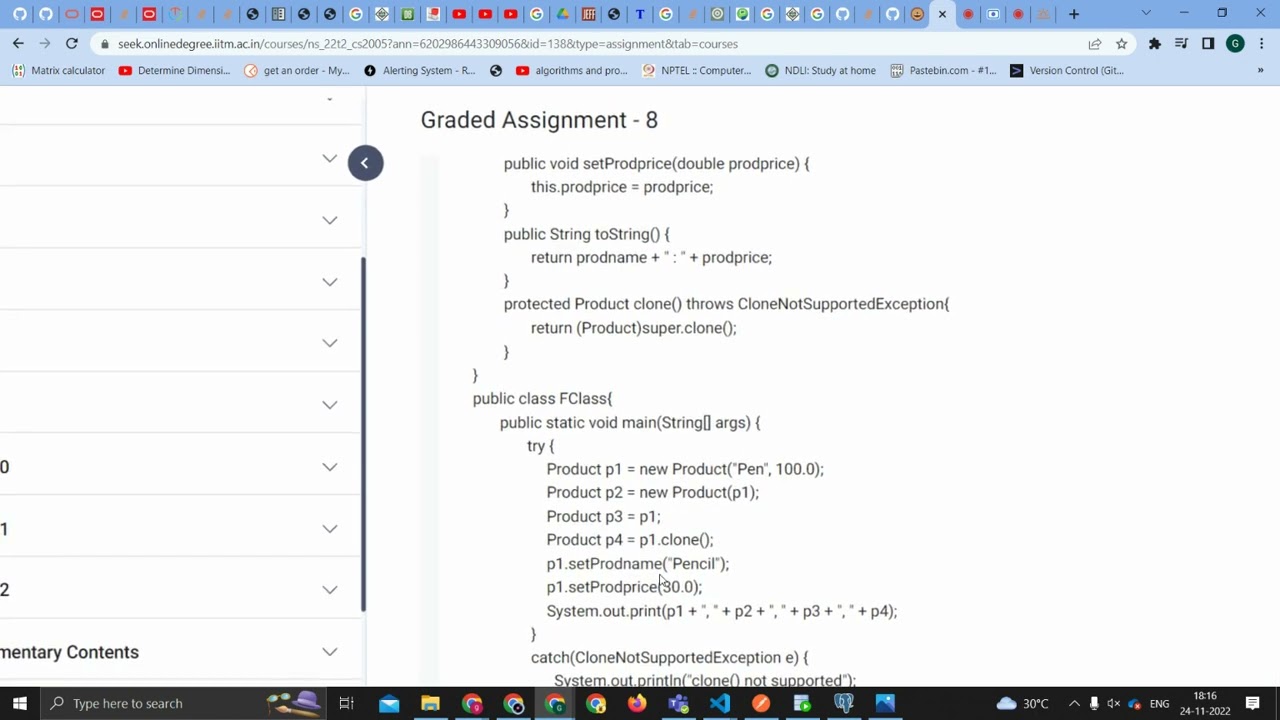The height and width of the screenshot is (720, 1280).
Task: Click the browser forward arrow
Action: pos(45,43)
